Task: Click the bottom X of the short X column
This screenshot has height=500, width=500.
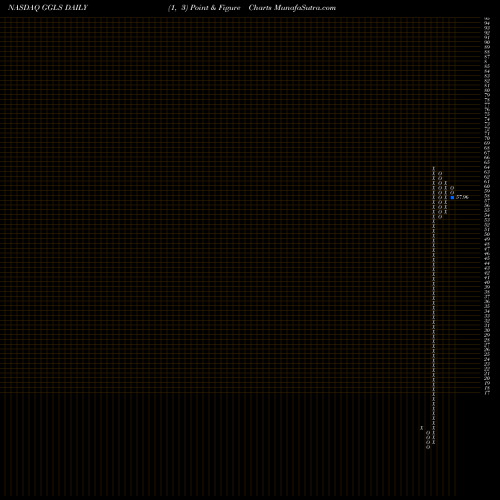Action: coord(446,212)
